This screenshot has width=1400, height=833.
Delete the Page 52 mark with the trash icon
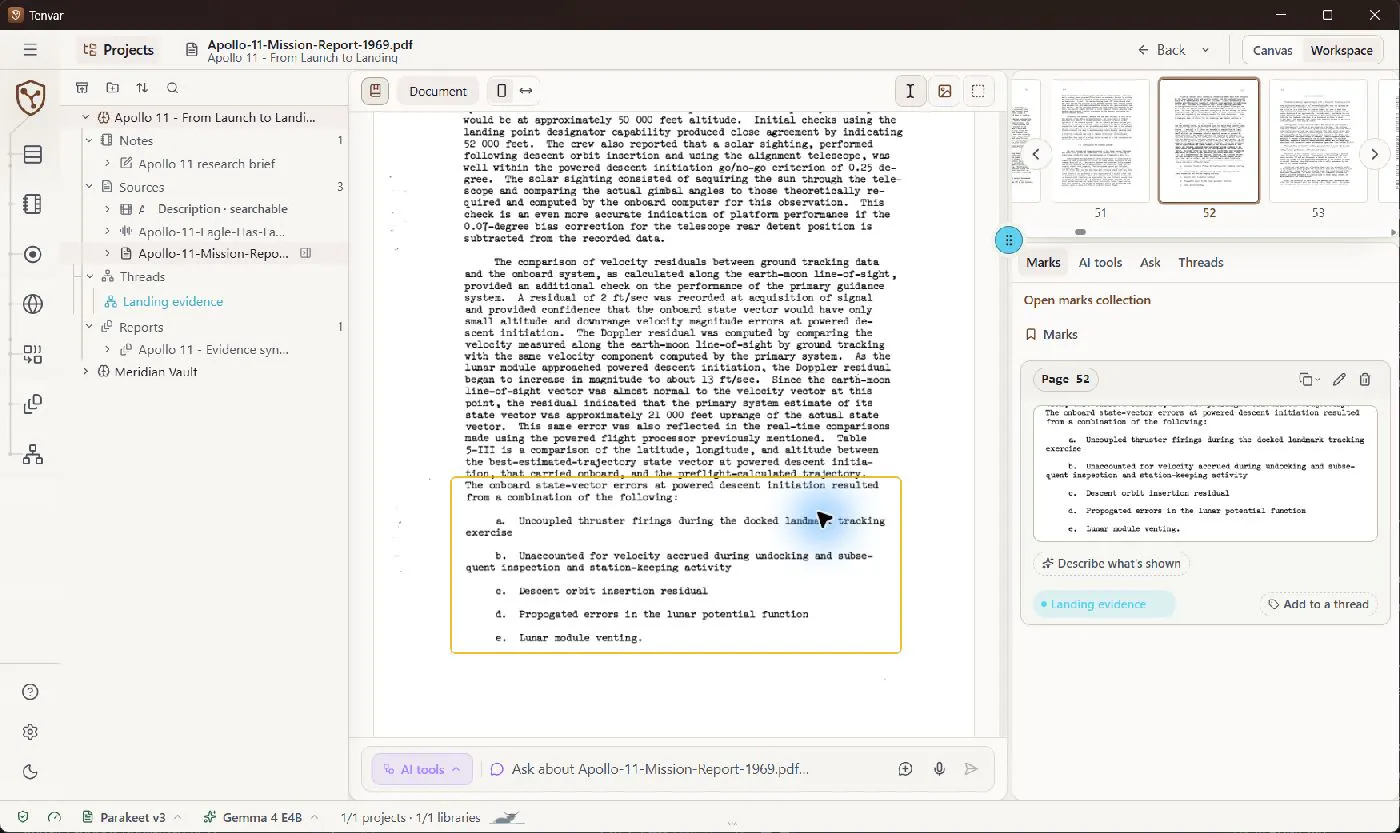[1365, 380]
